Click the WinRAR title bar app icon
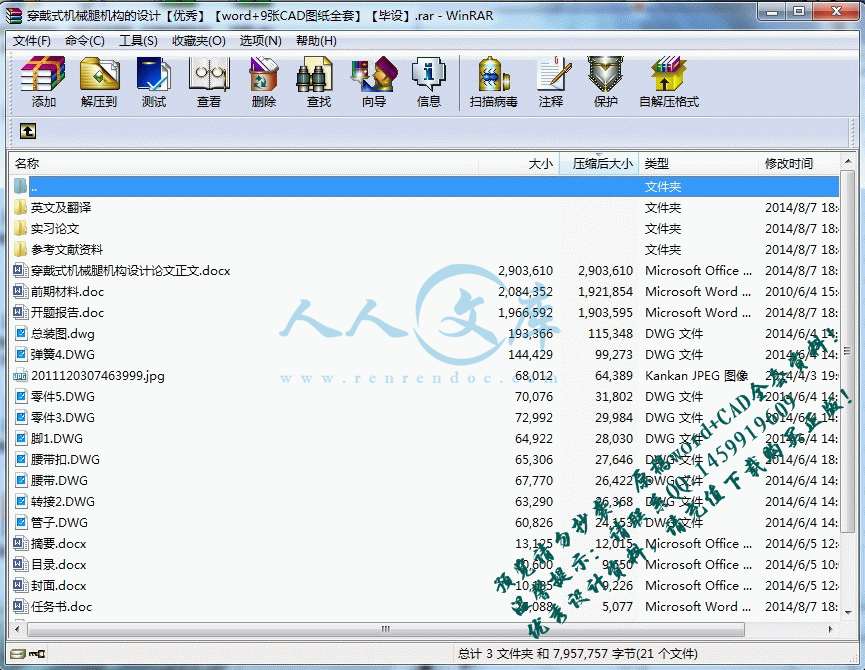865x670 pixels. [x=14, y=15]
